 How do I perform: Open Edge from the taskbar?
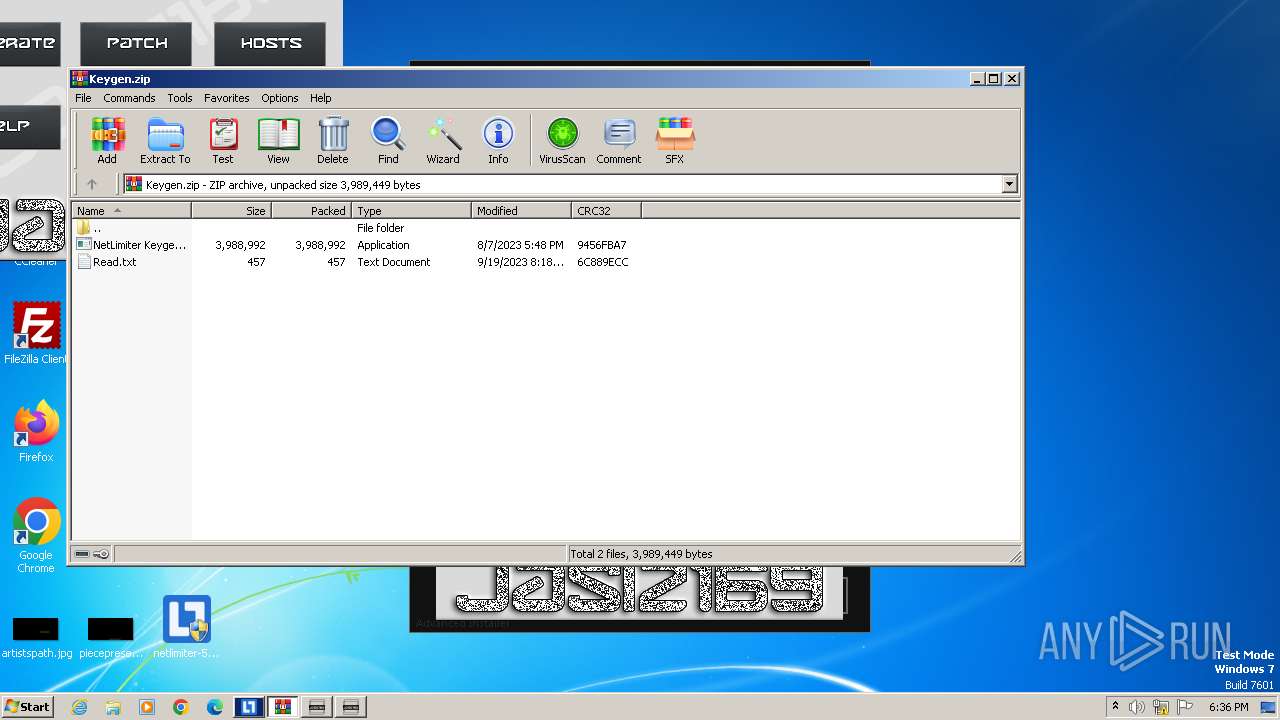215,707
